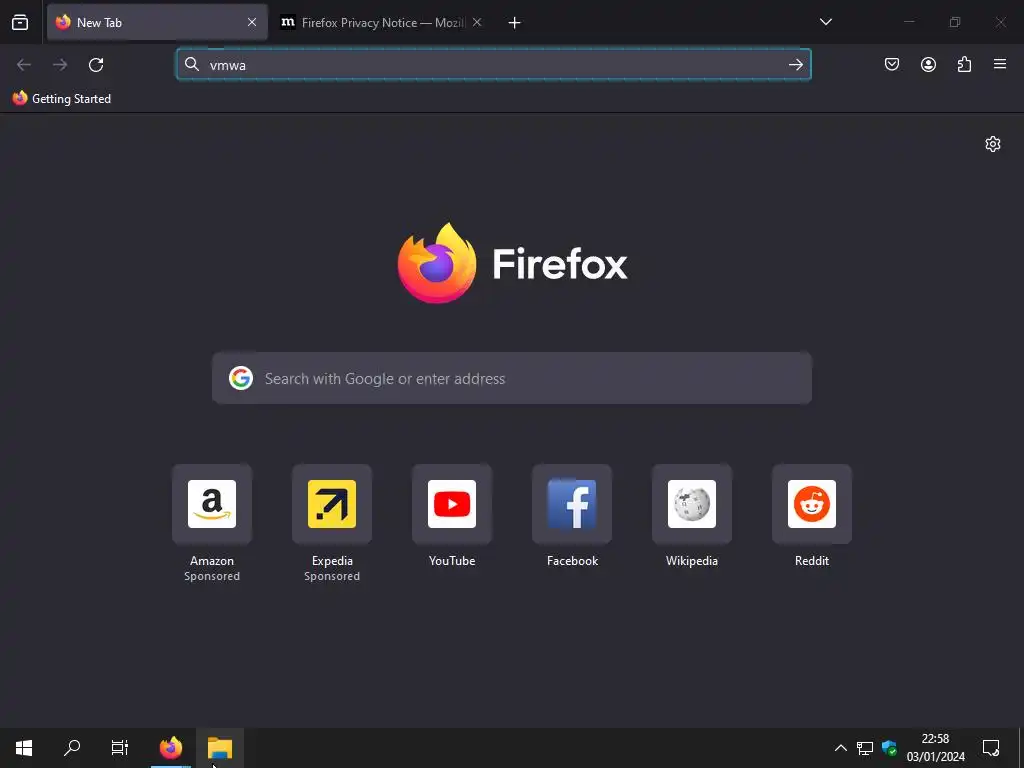Go back one page
Screen dimensions: 1024x768
point(24,65)
